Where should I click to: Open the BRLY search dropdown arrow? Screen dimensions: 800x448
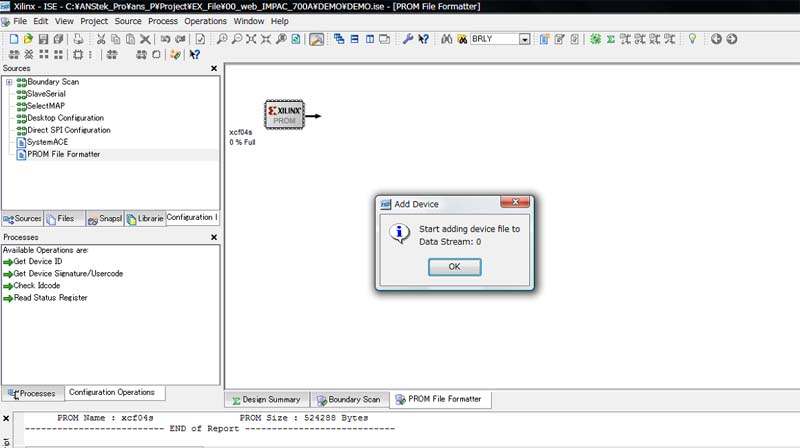(x=524, y=39)
